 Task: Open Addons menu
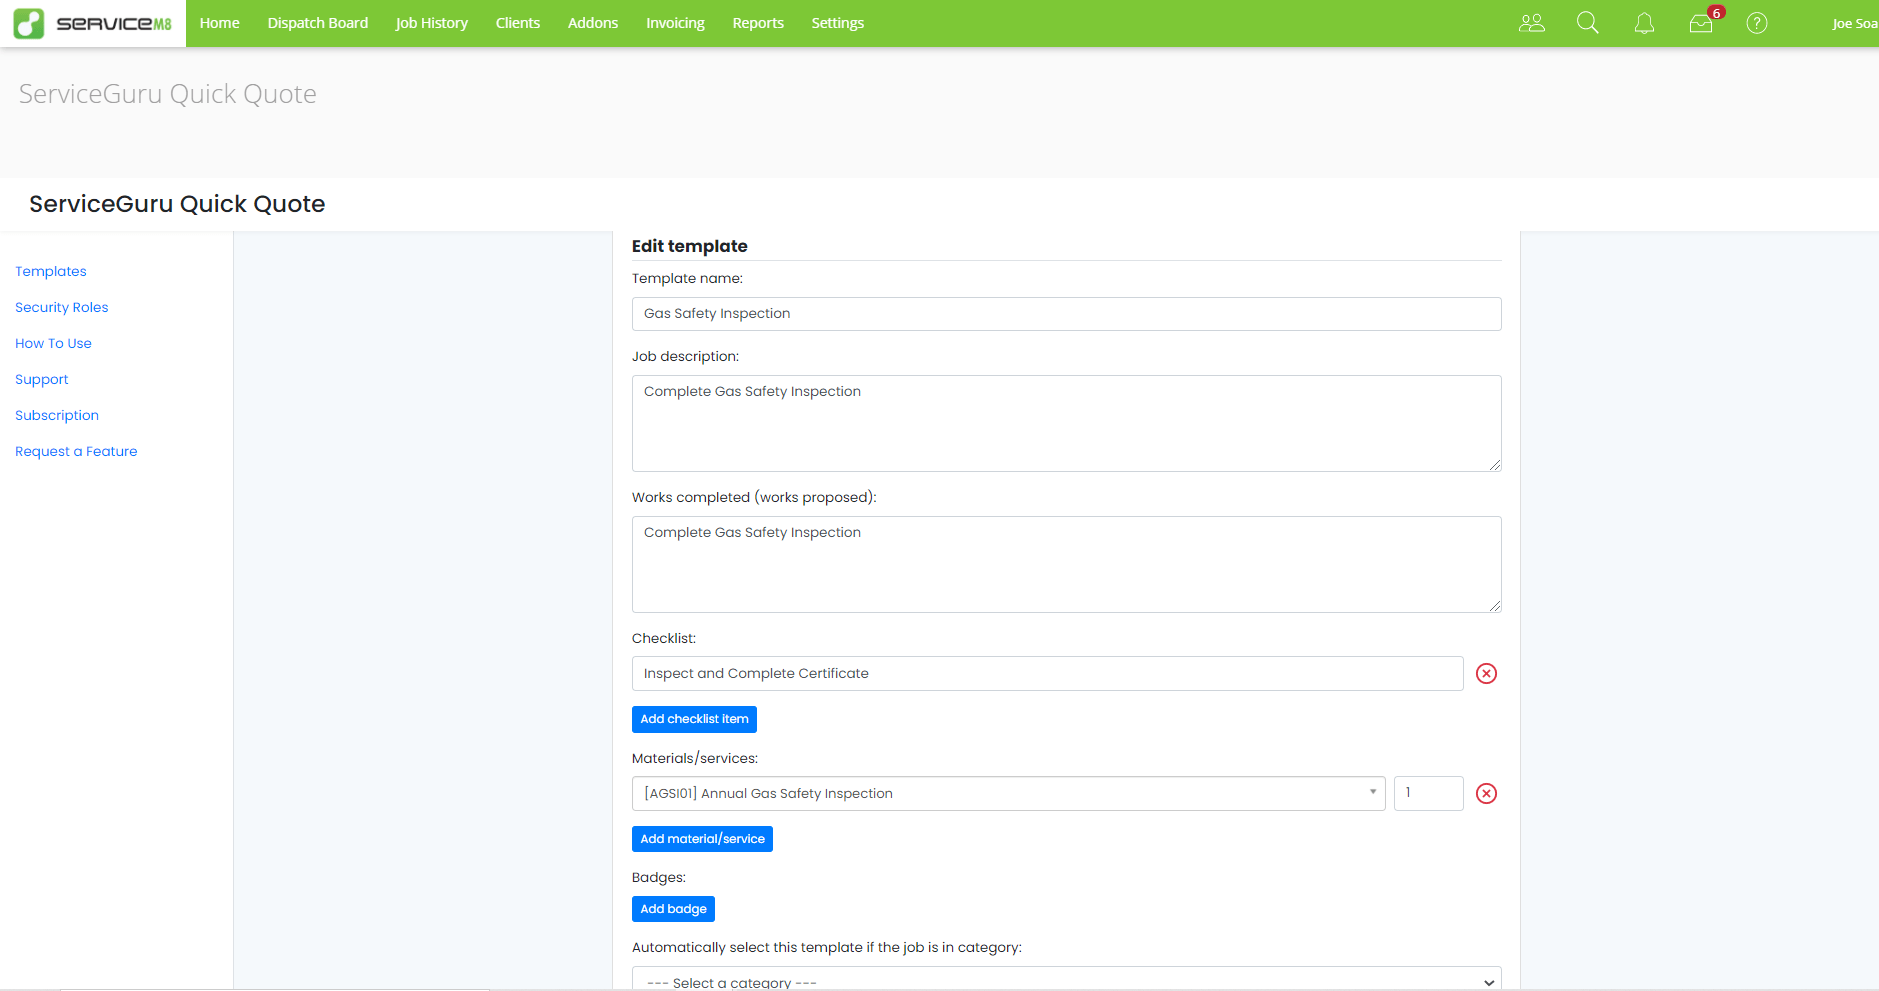pyautogui.click(x=593, y=23)
